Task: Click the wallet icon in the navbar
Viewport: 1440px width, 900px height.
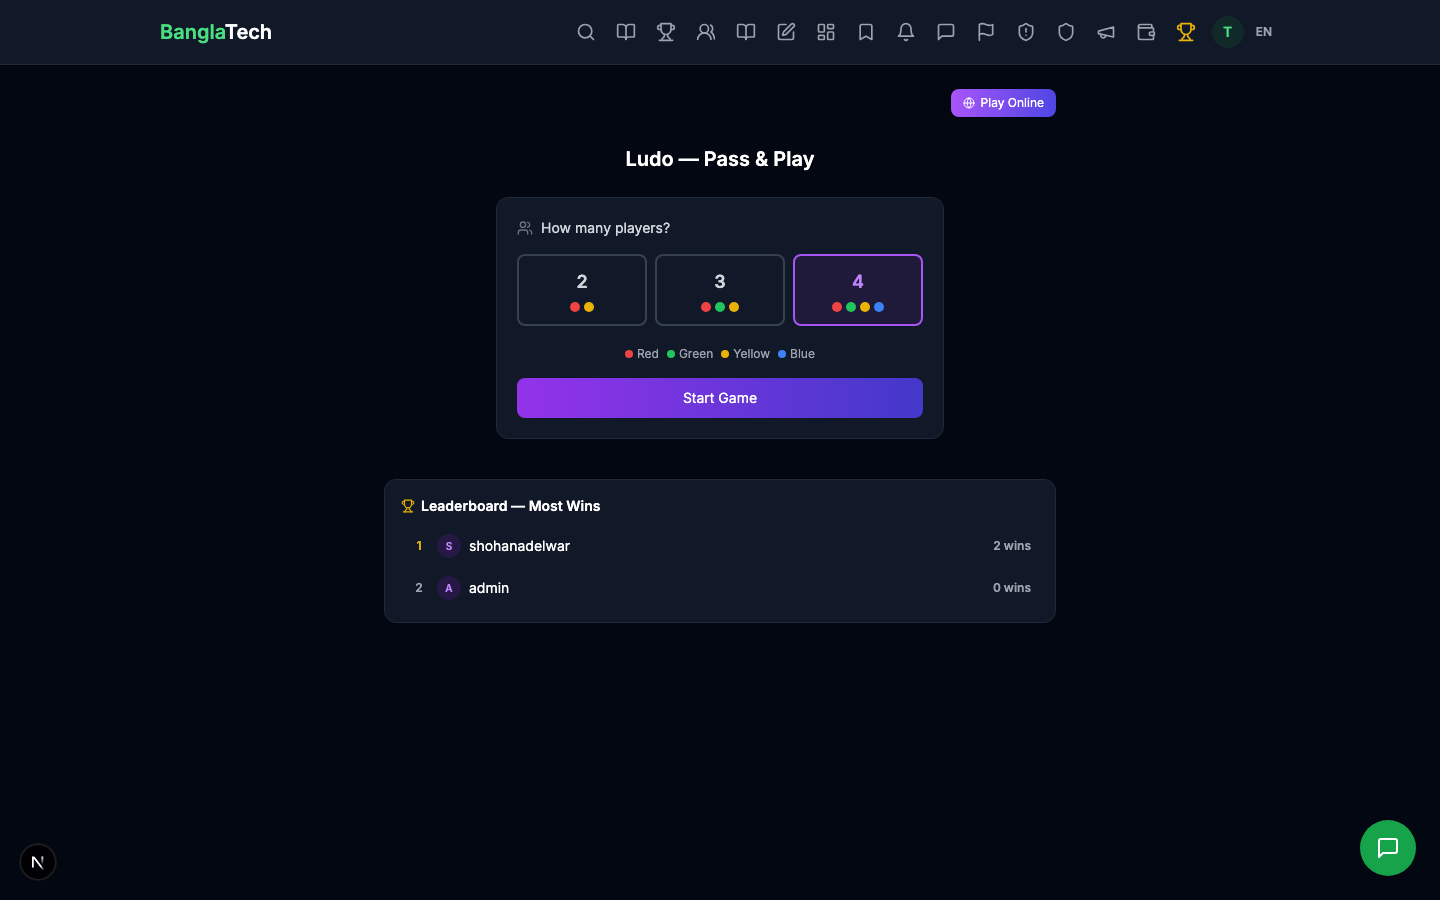Action: coord(1146,32)
